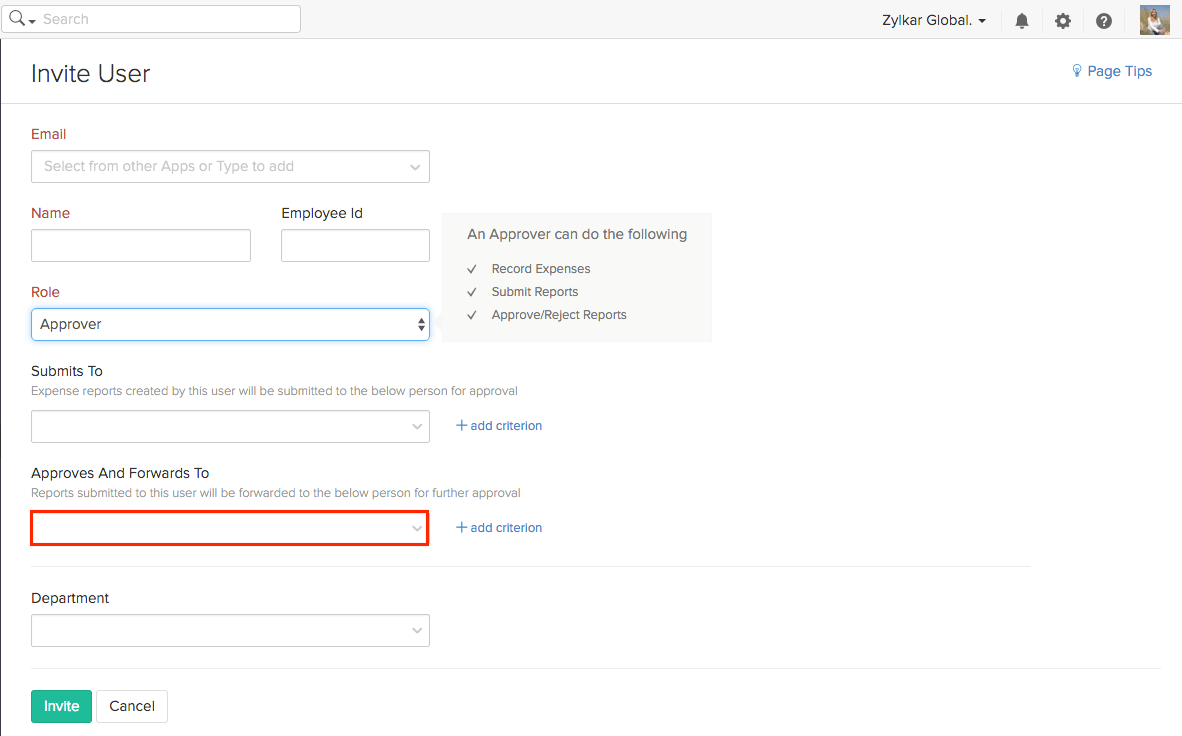
Task: Click the Page Tips lightbulb icon
Action: (1077, 71)
